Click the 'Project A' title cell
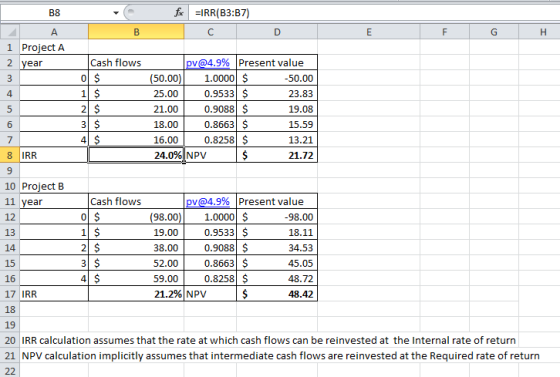Screen dimensions: 560x377 [x=54, y=47]
